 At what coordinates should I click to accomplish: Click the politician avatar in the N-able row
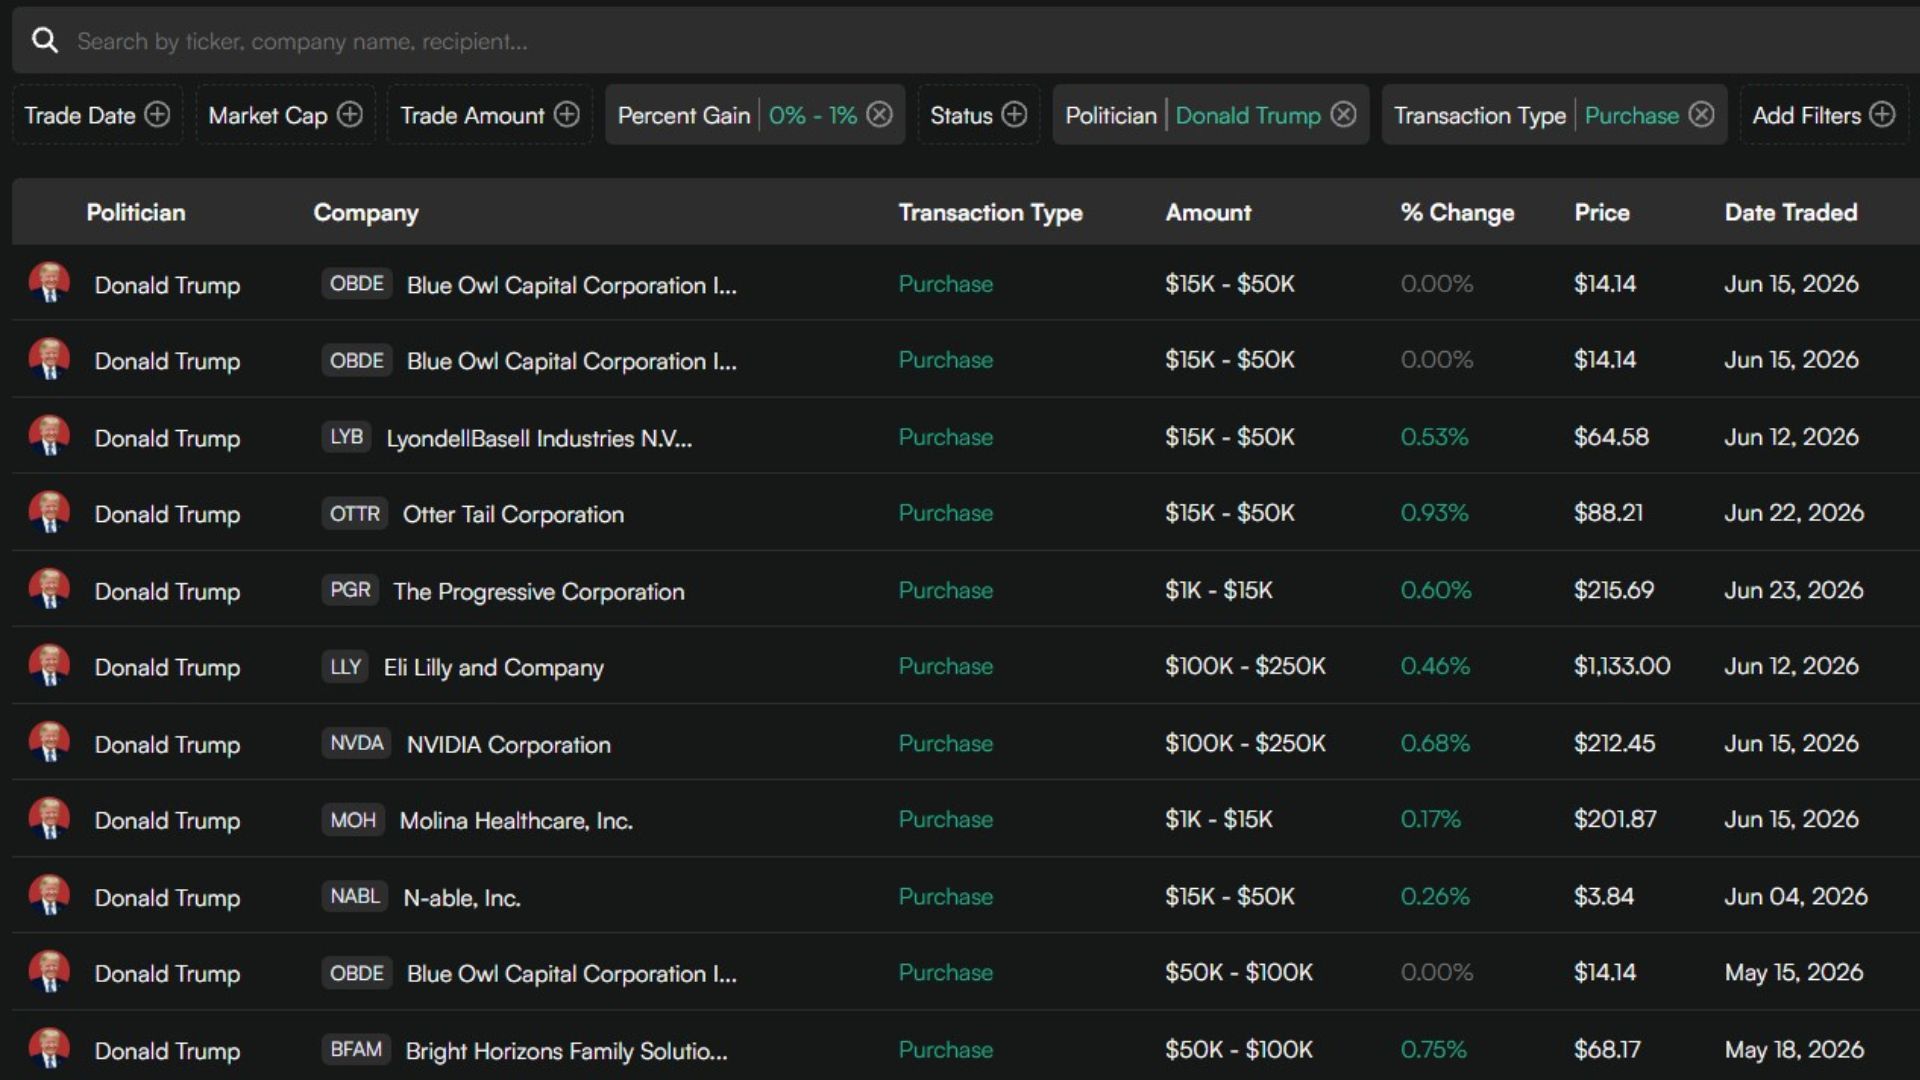49,895
